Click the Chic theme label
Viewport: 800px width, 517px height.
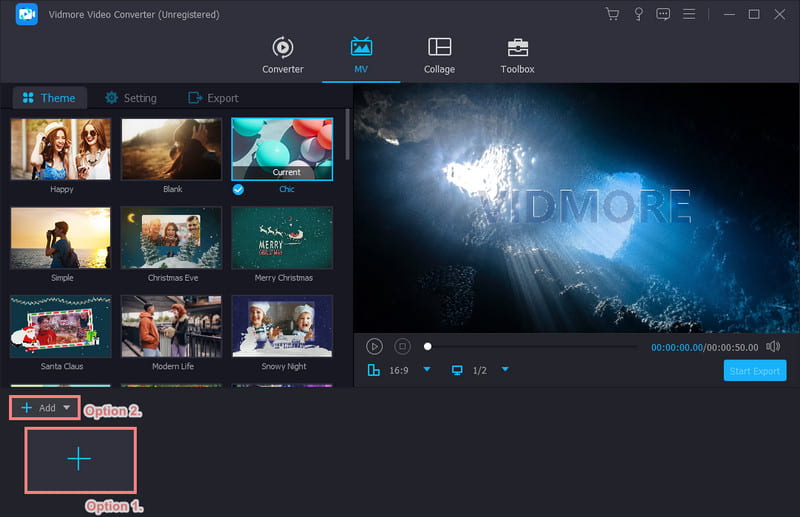pos(287,189)
